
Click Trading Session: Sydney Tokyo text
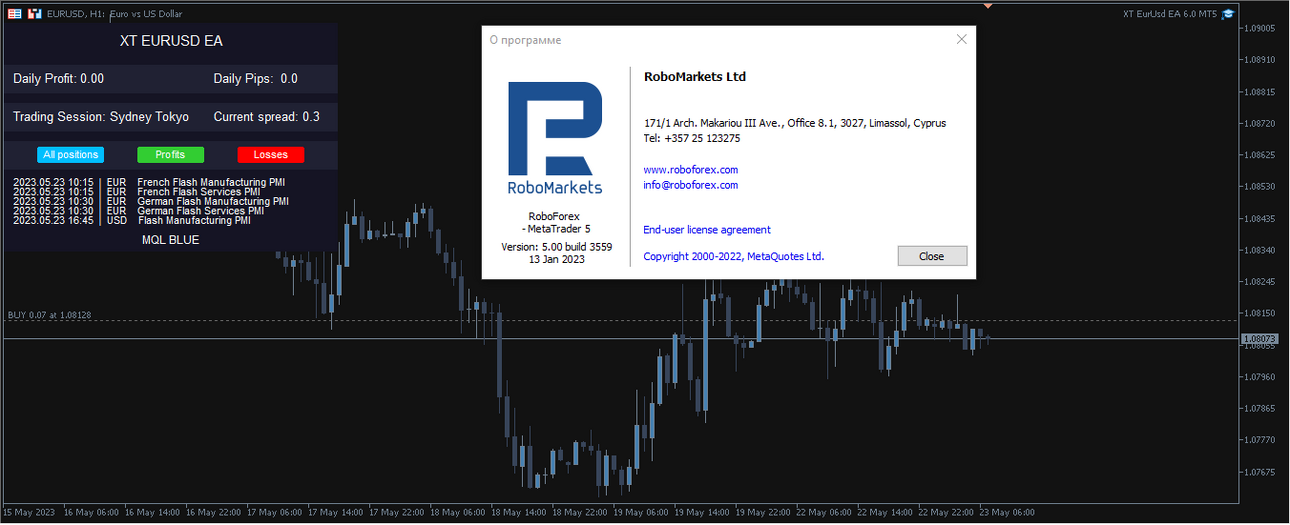pyautogui.click(x=101, y=117)
